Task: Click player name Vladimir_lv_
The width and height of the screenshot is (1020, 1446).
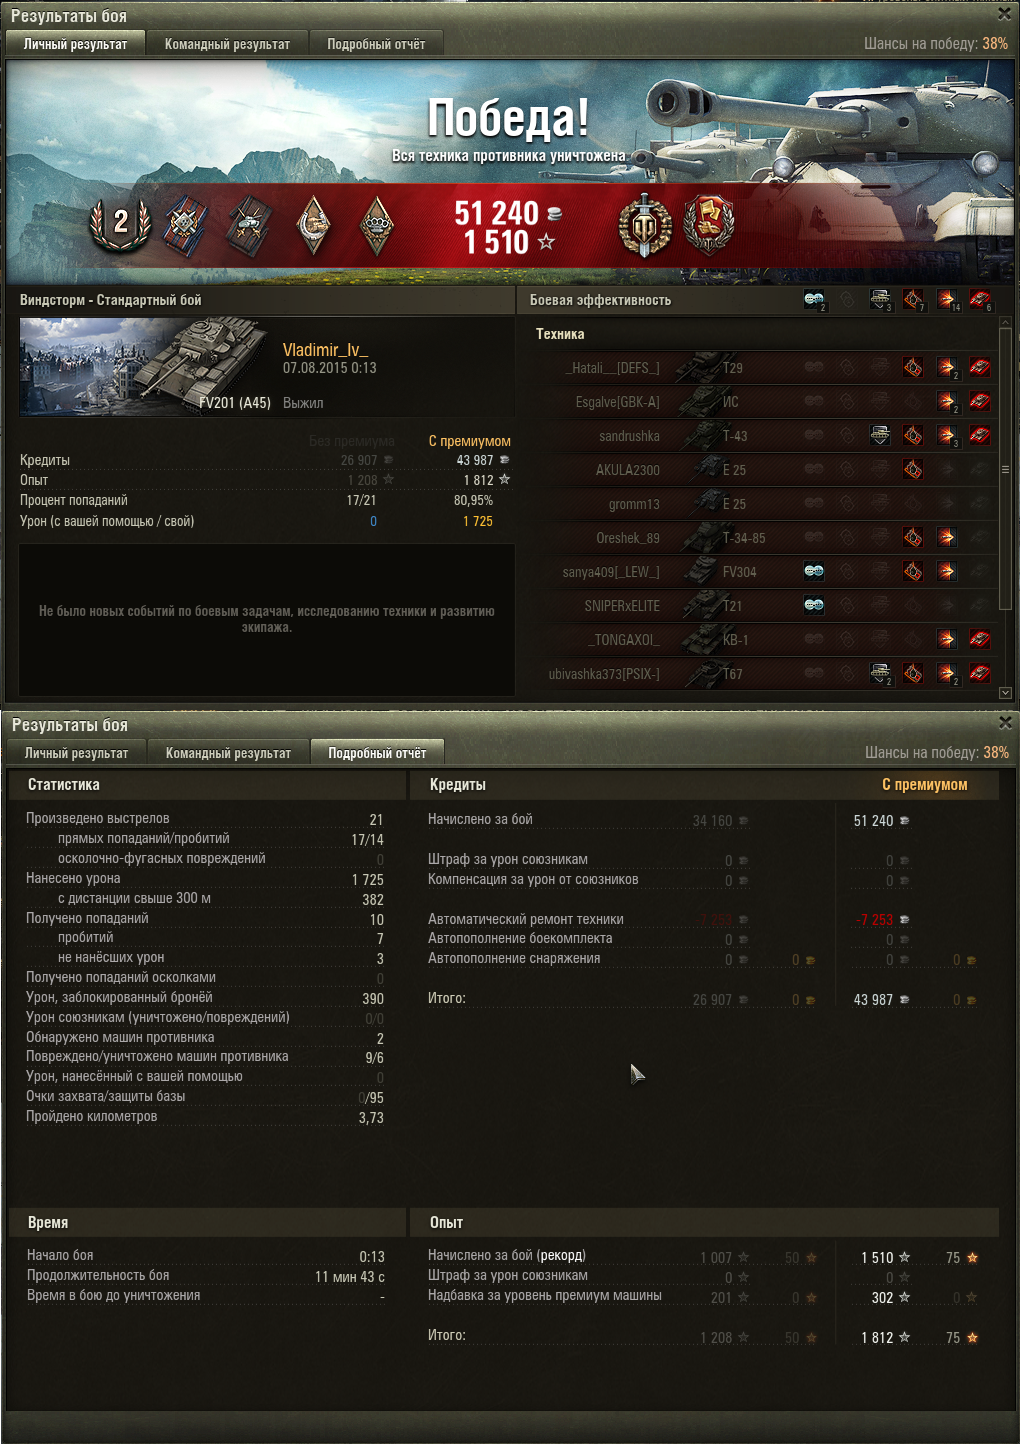Action: (325, 350)
